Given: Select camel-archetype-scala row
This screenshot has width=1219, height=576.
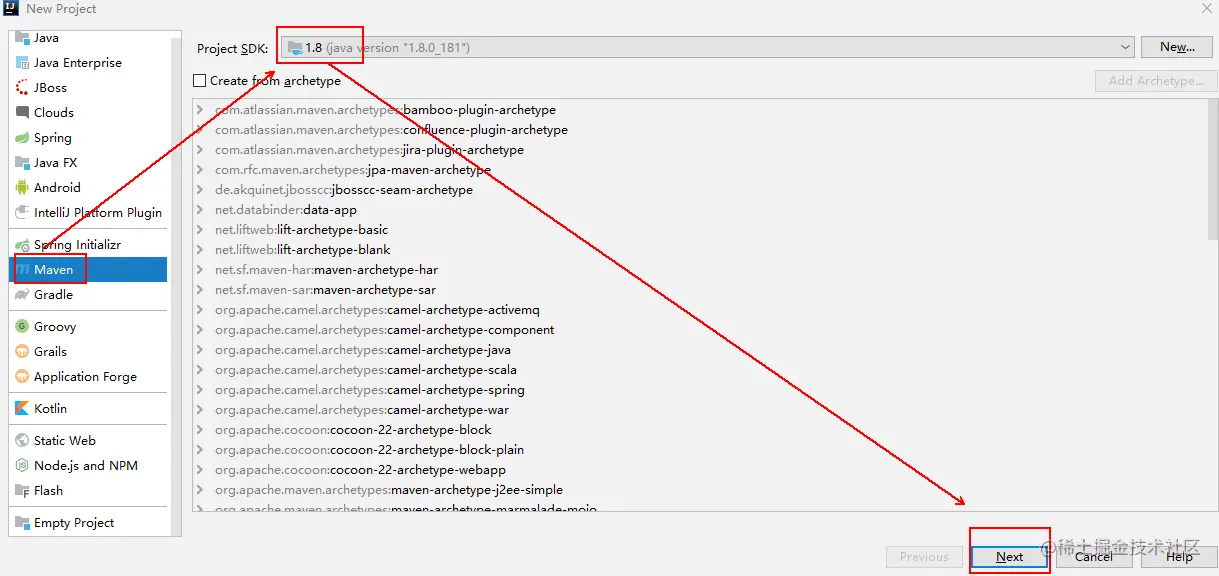Looking at the screenshot, I should click(700, 370).
